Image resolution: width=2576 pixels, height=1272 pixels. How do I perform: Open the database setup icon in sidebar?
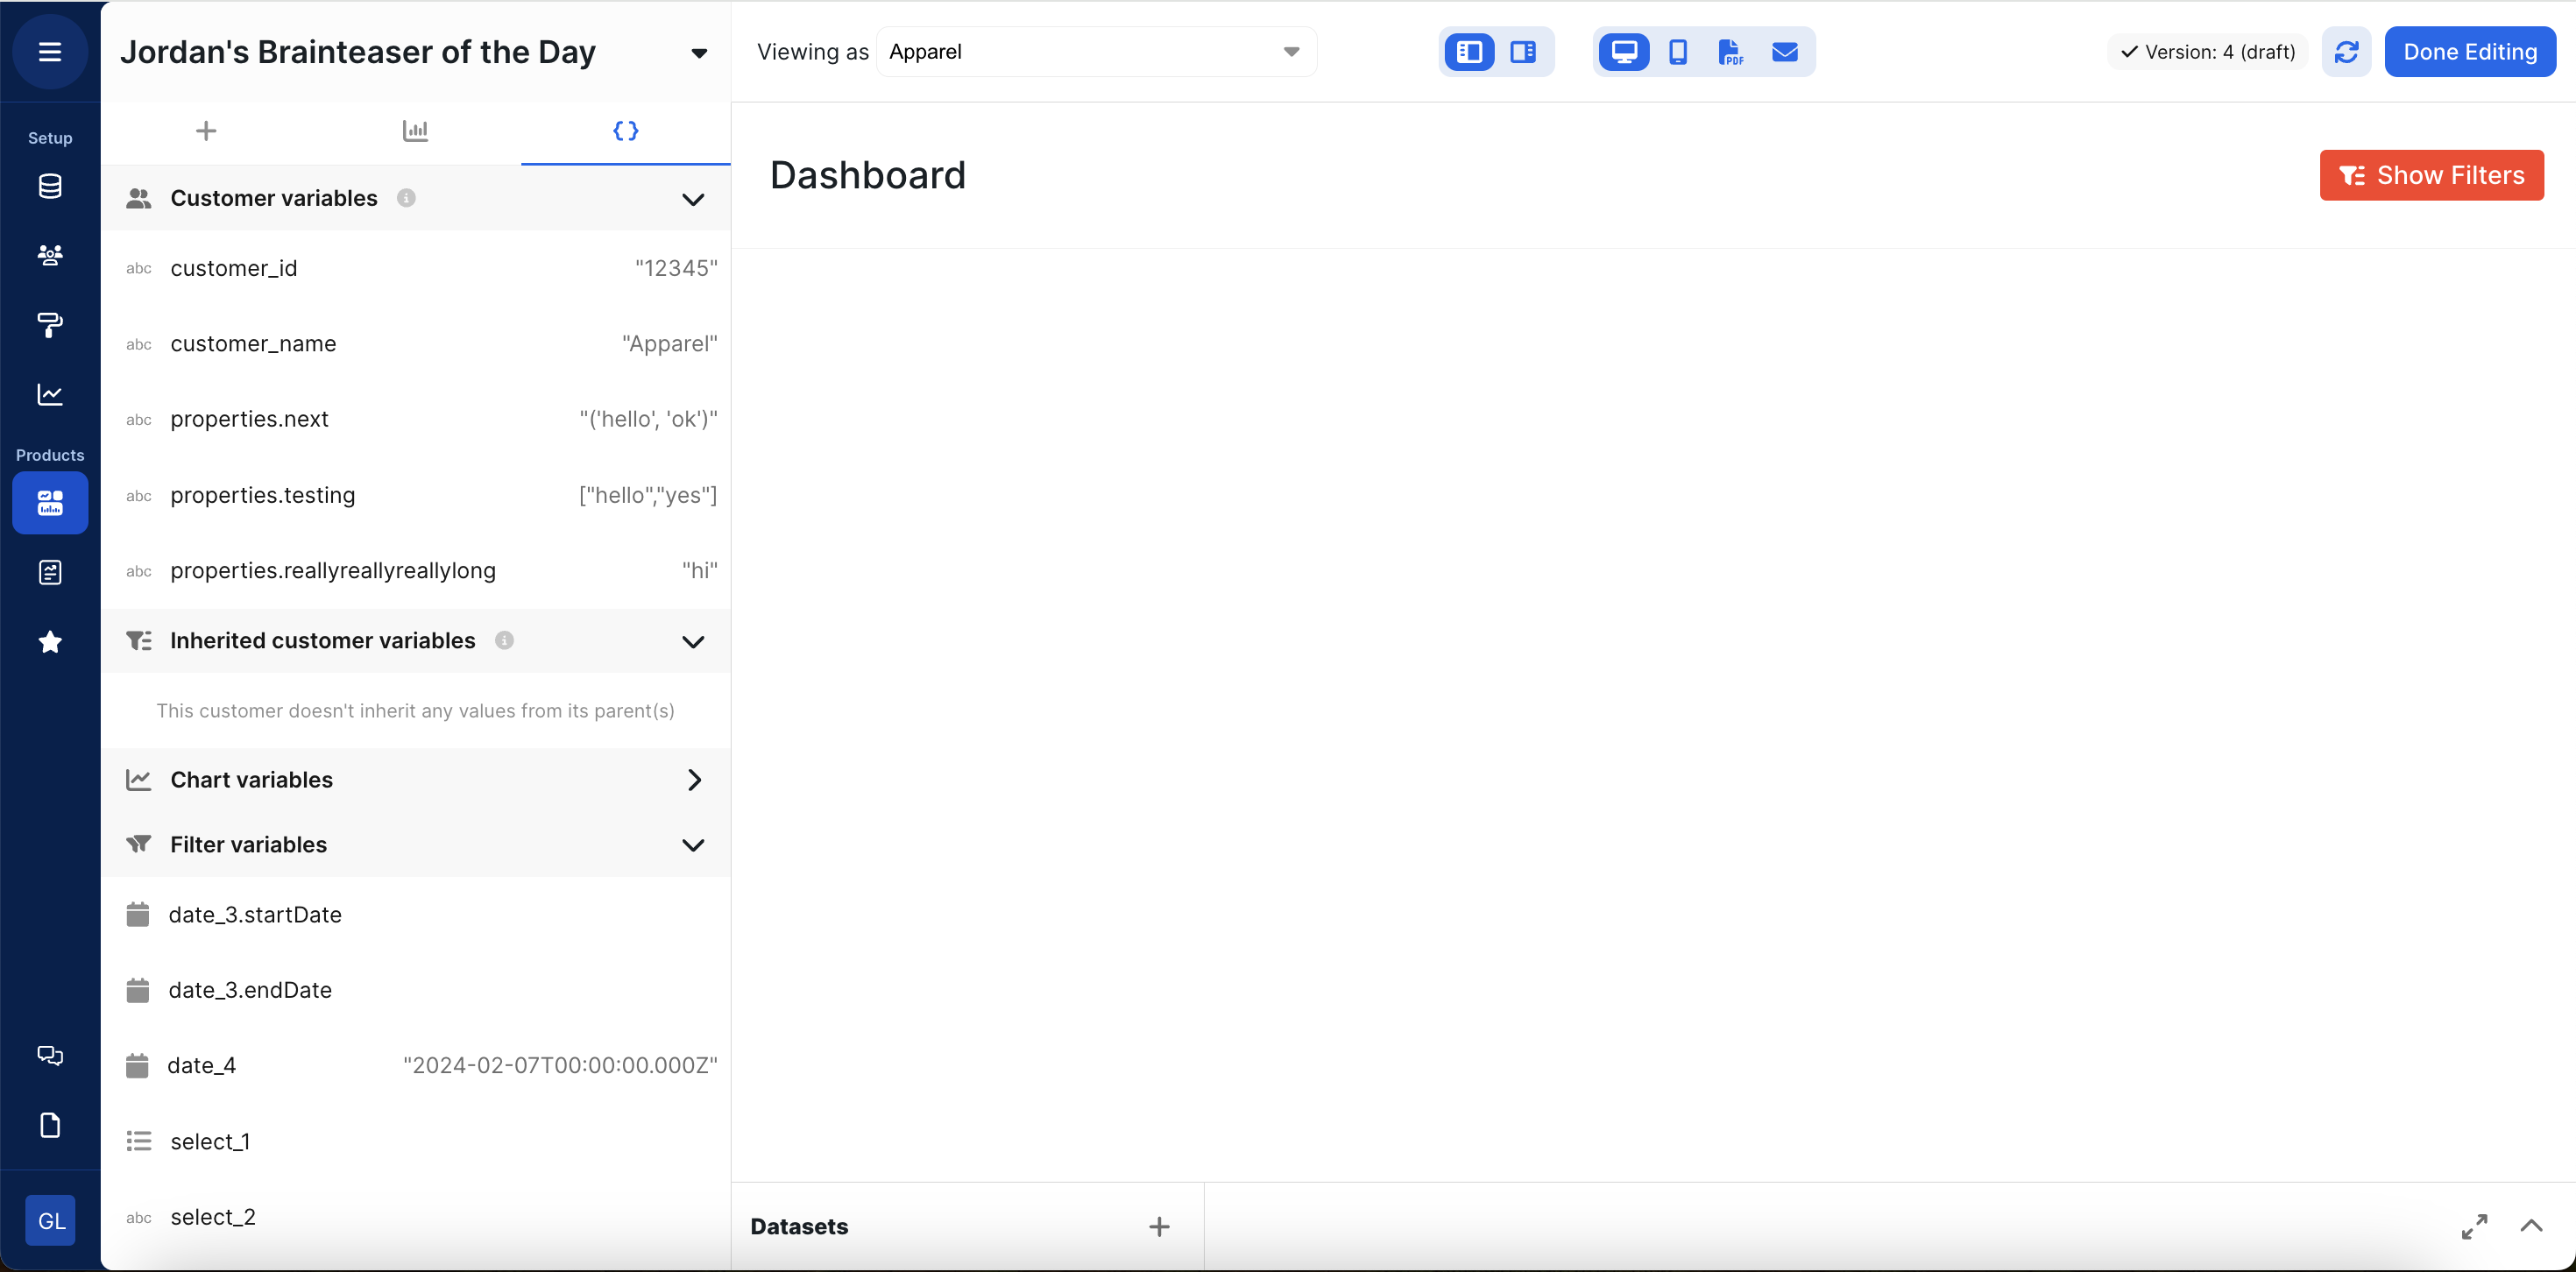click(50, 186)
